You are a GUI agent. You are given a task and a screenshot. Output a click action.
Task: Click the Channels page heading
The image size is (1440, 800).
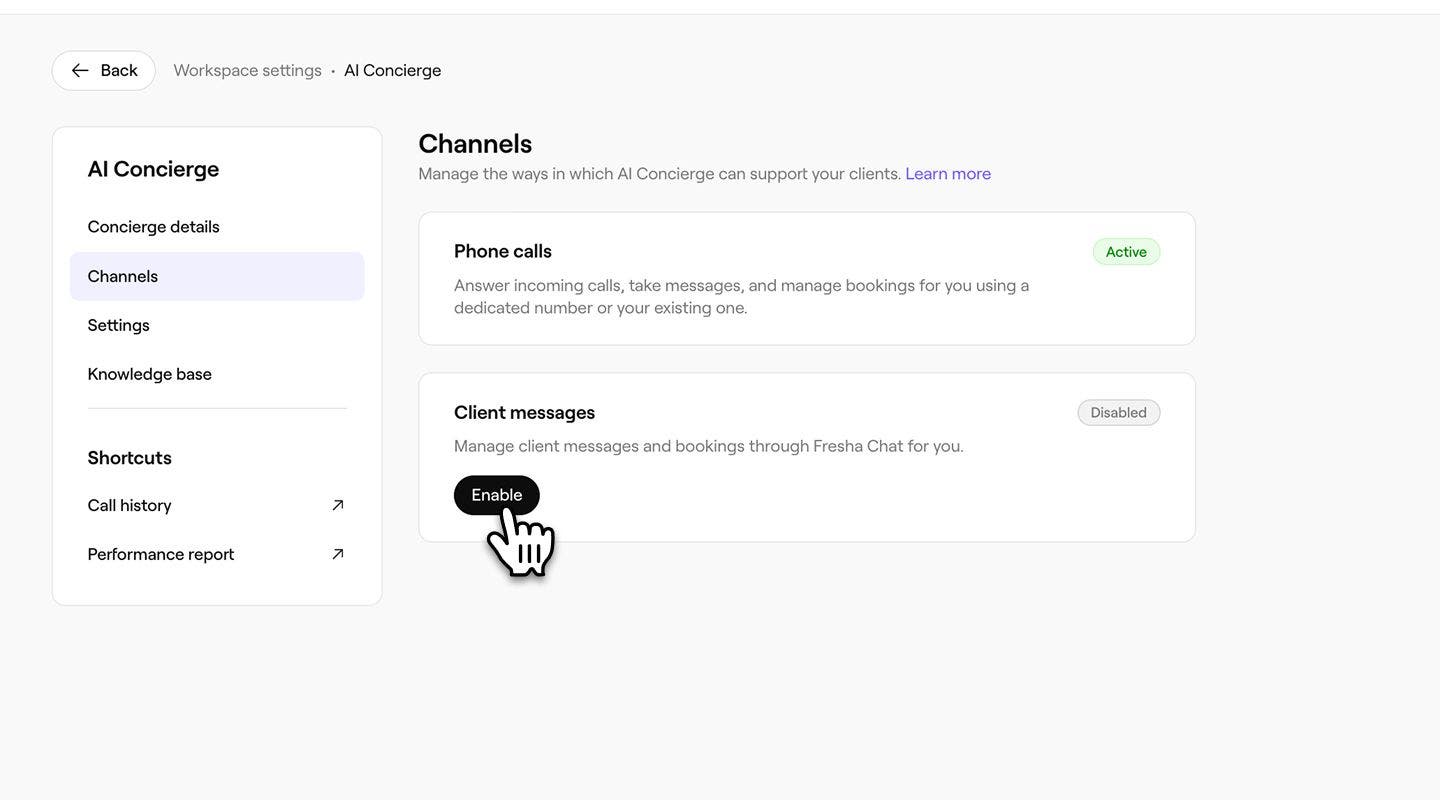475,144
